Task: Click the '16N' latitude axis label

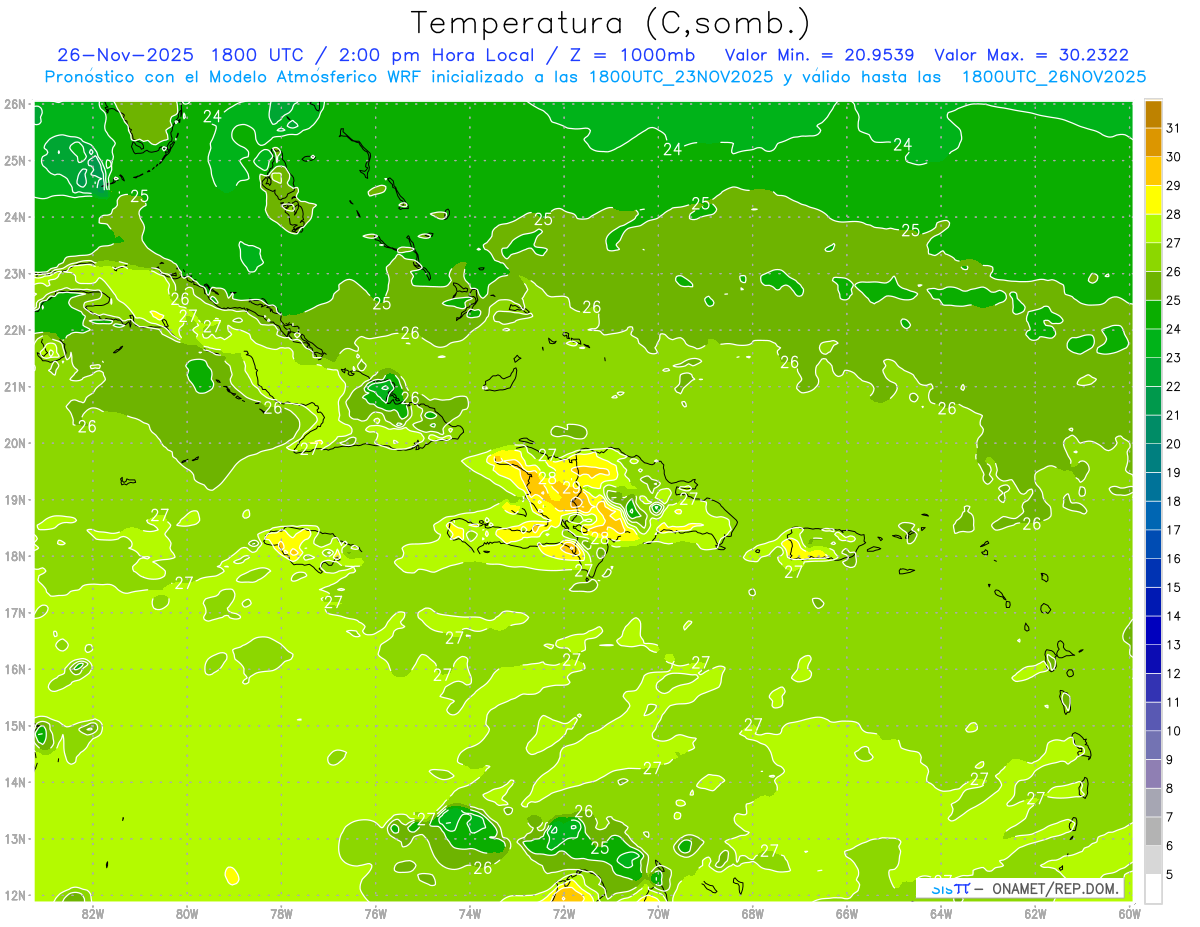Action: click(x=15, y=669)
